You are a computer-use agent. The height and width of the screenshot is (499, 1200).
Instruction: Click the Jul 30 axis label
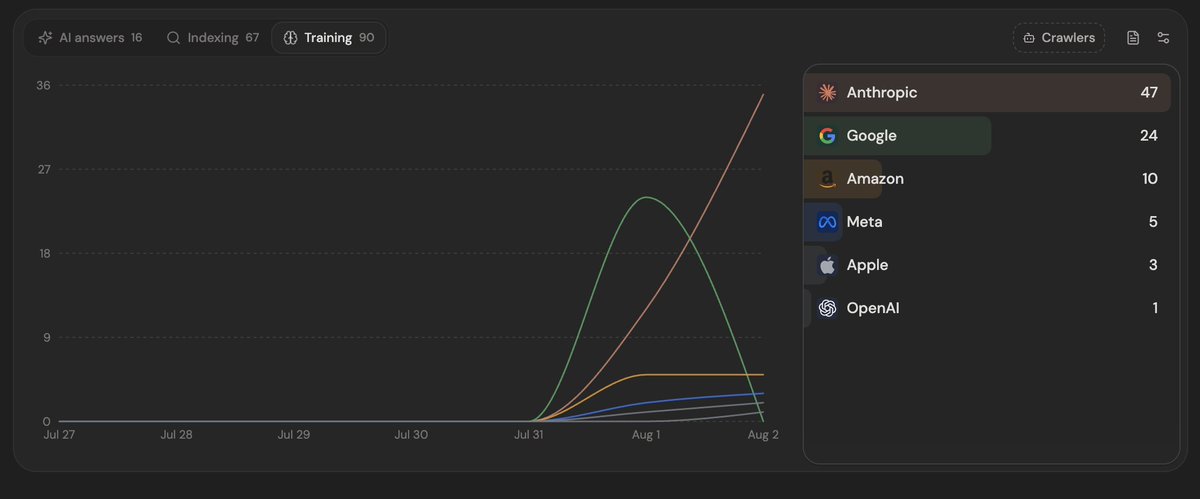pyautogui.click(x=411, y=435)
